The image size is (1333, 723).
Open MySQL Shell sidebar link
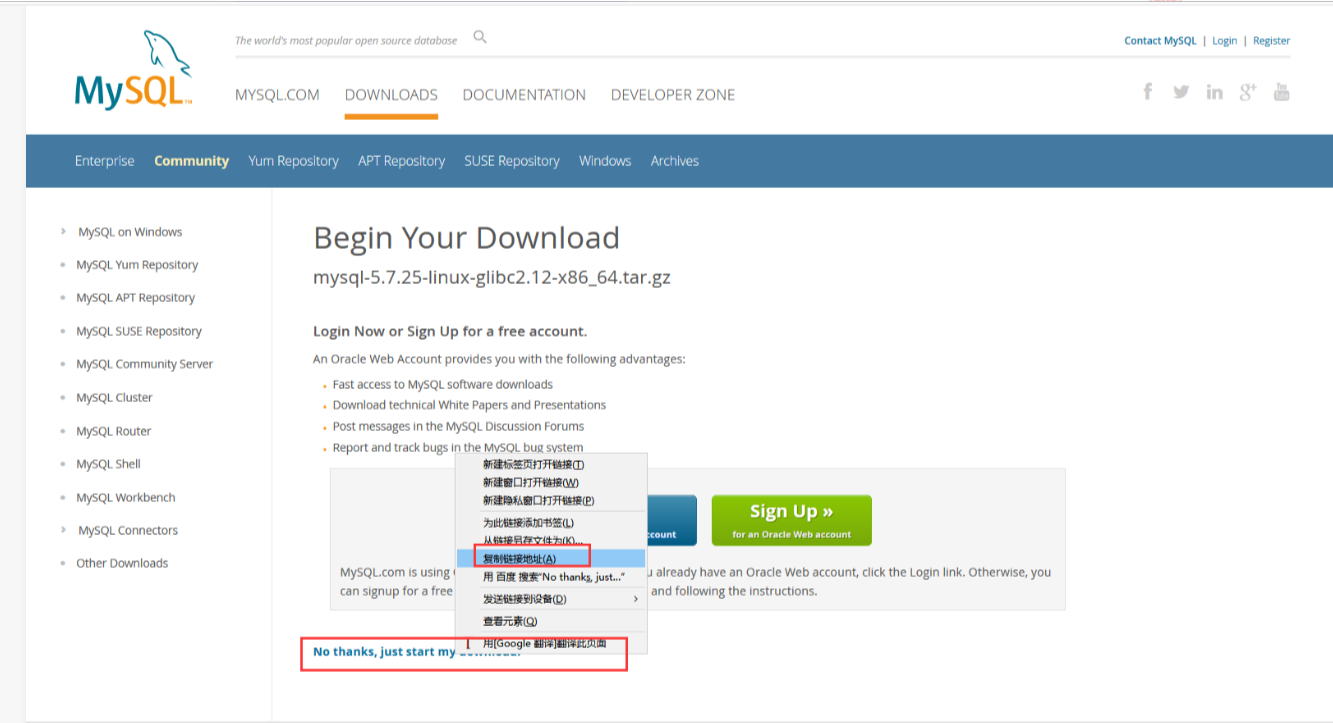(x=108, y=464)
